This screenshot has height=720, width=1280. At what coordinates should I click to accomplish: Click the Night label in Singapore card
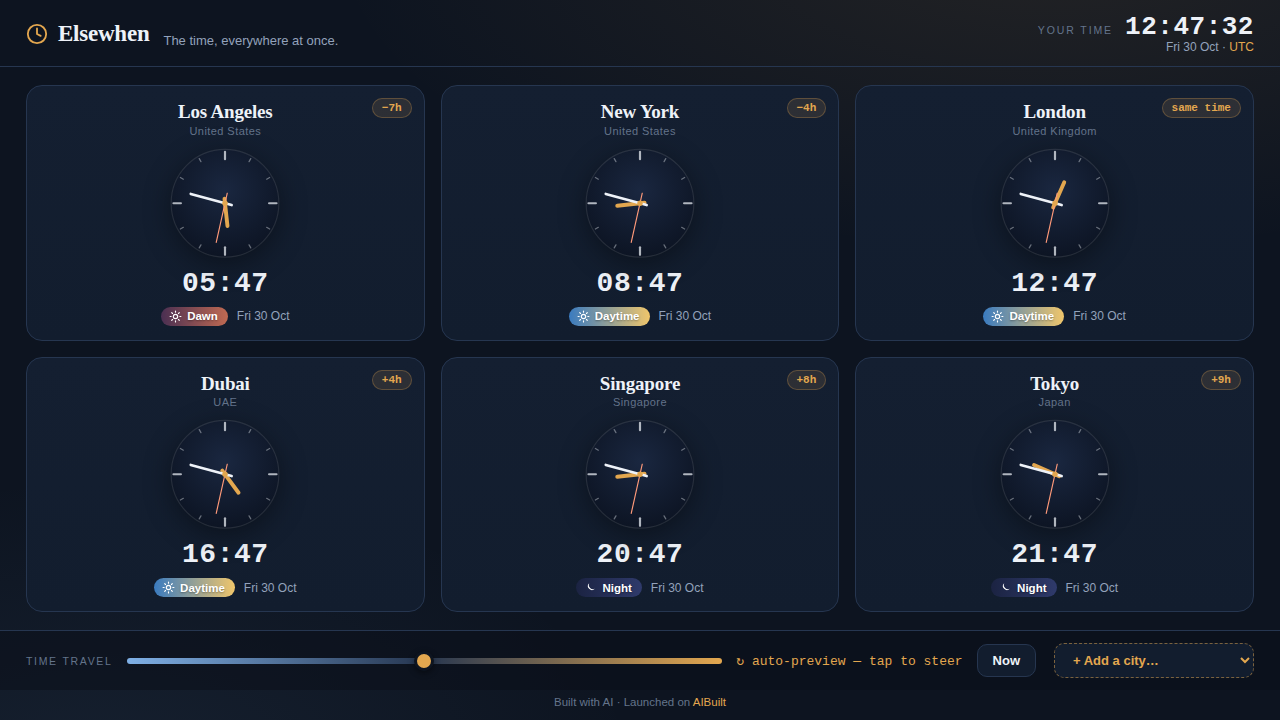click(x=617, y=588)
